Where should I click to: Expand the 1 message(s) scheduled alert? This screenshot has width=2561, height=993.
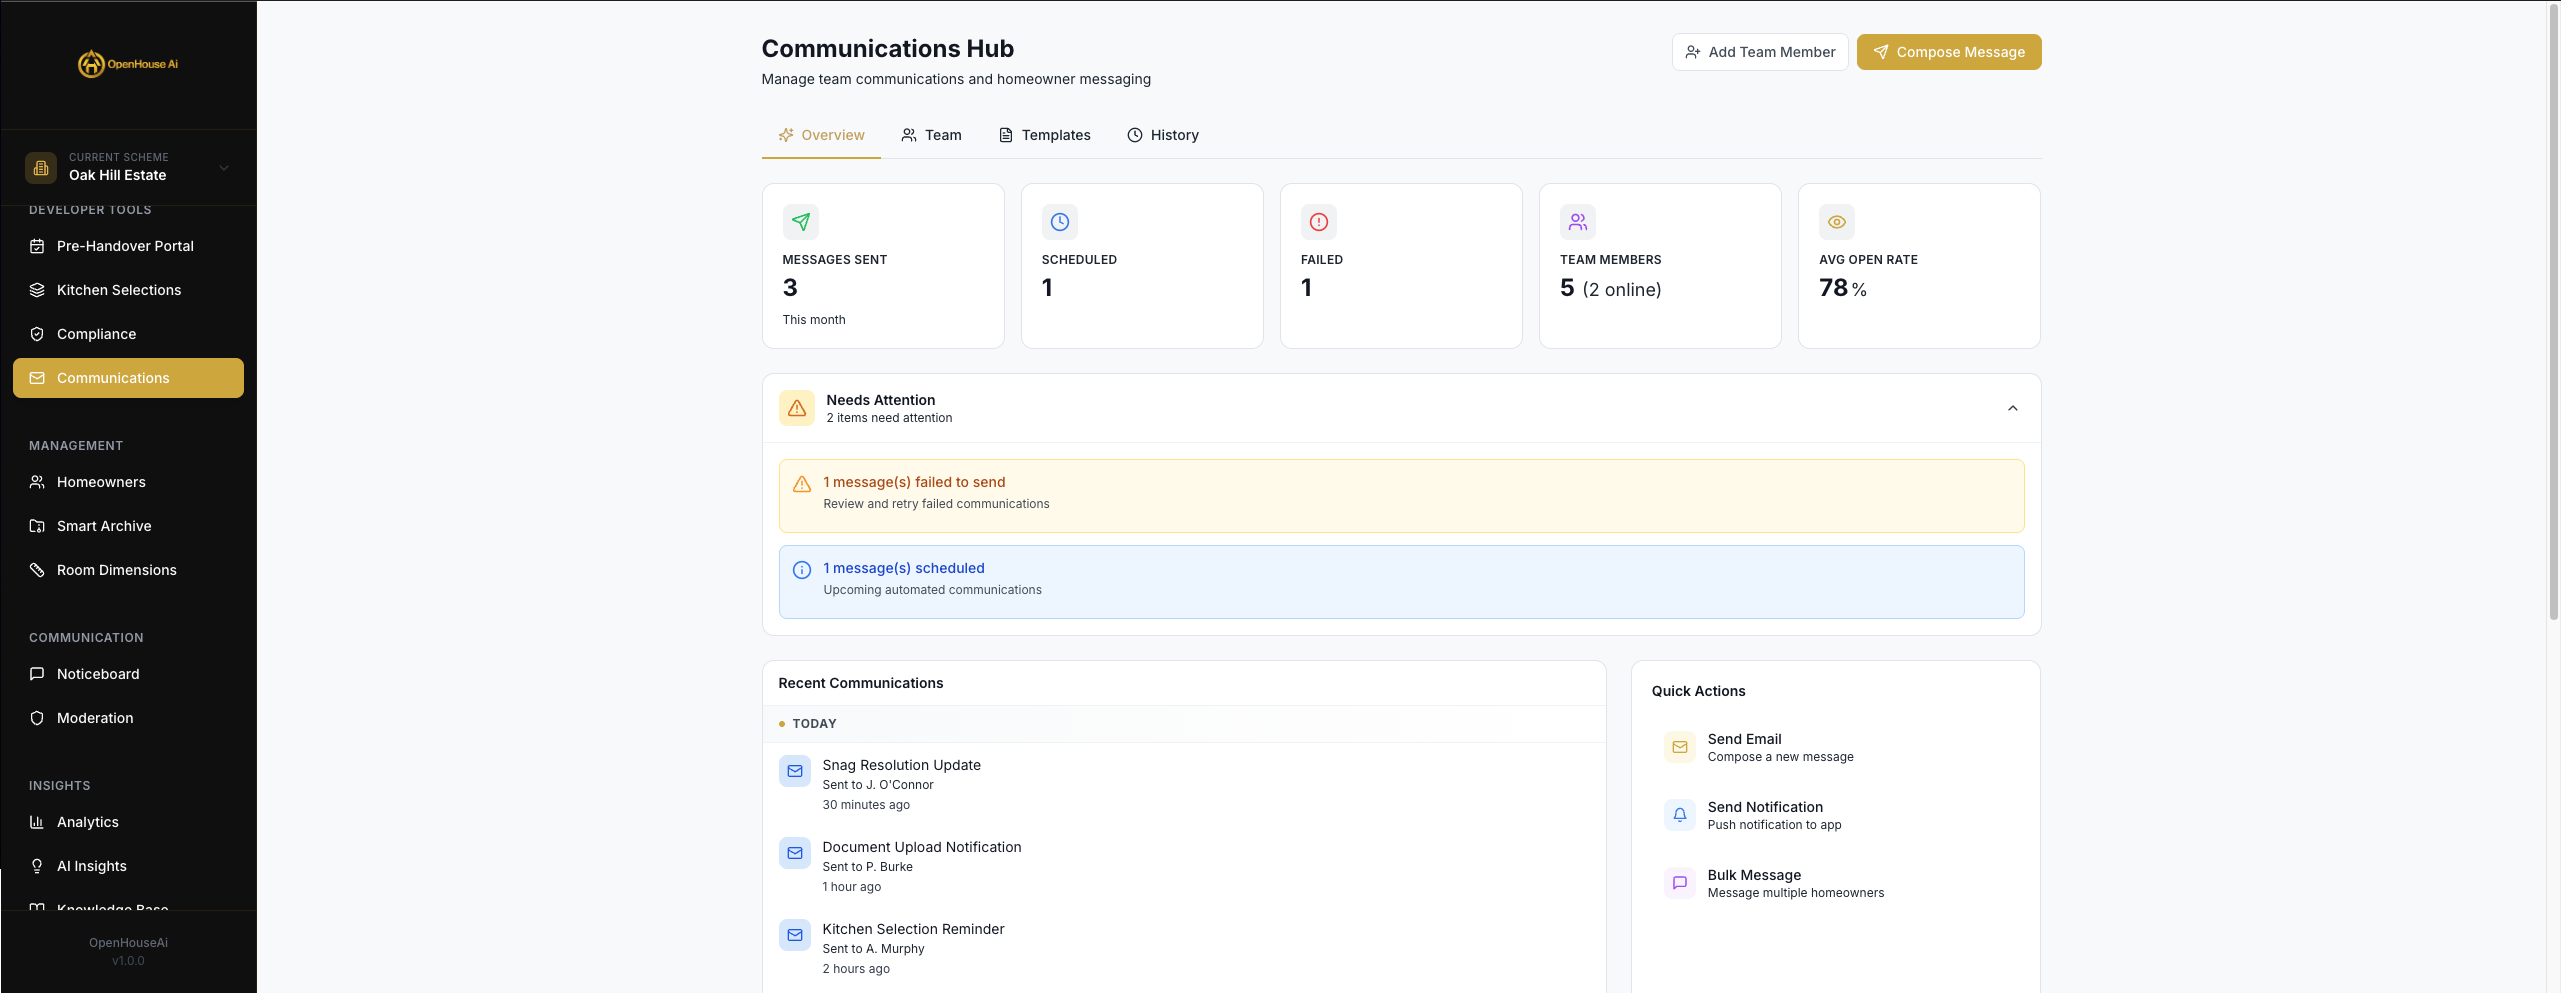(x=1400, y=581)
